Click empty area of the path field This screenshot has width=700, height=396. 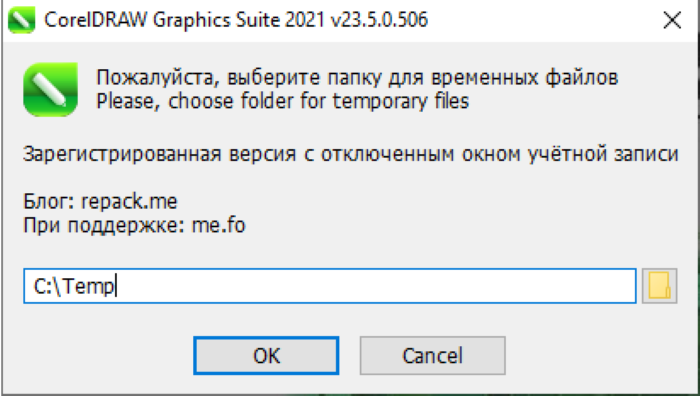pyautogui.click(x=375, y=286)
